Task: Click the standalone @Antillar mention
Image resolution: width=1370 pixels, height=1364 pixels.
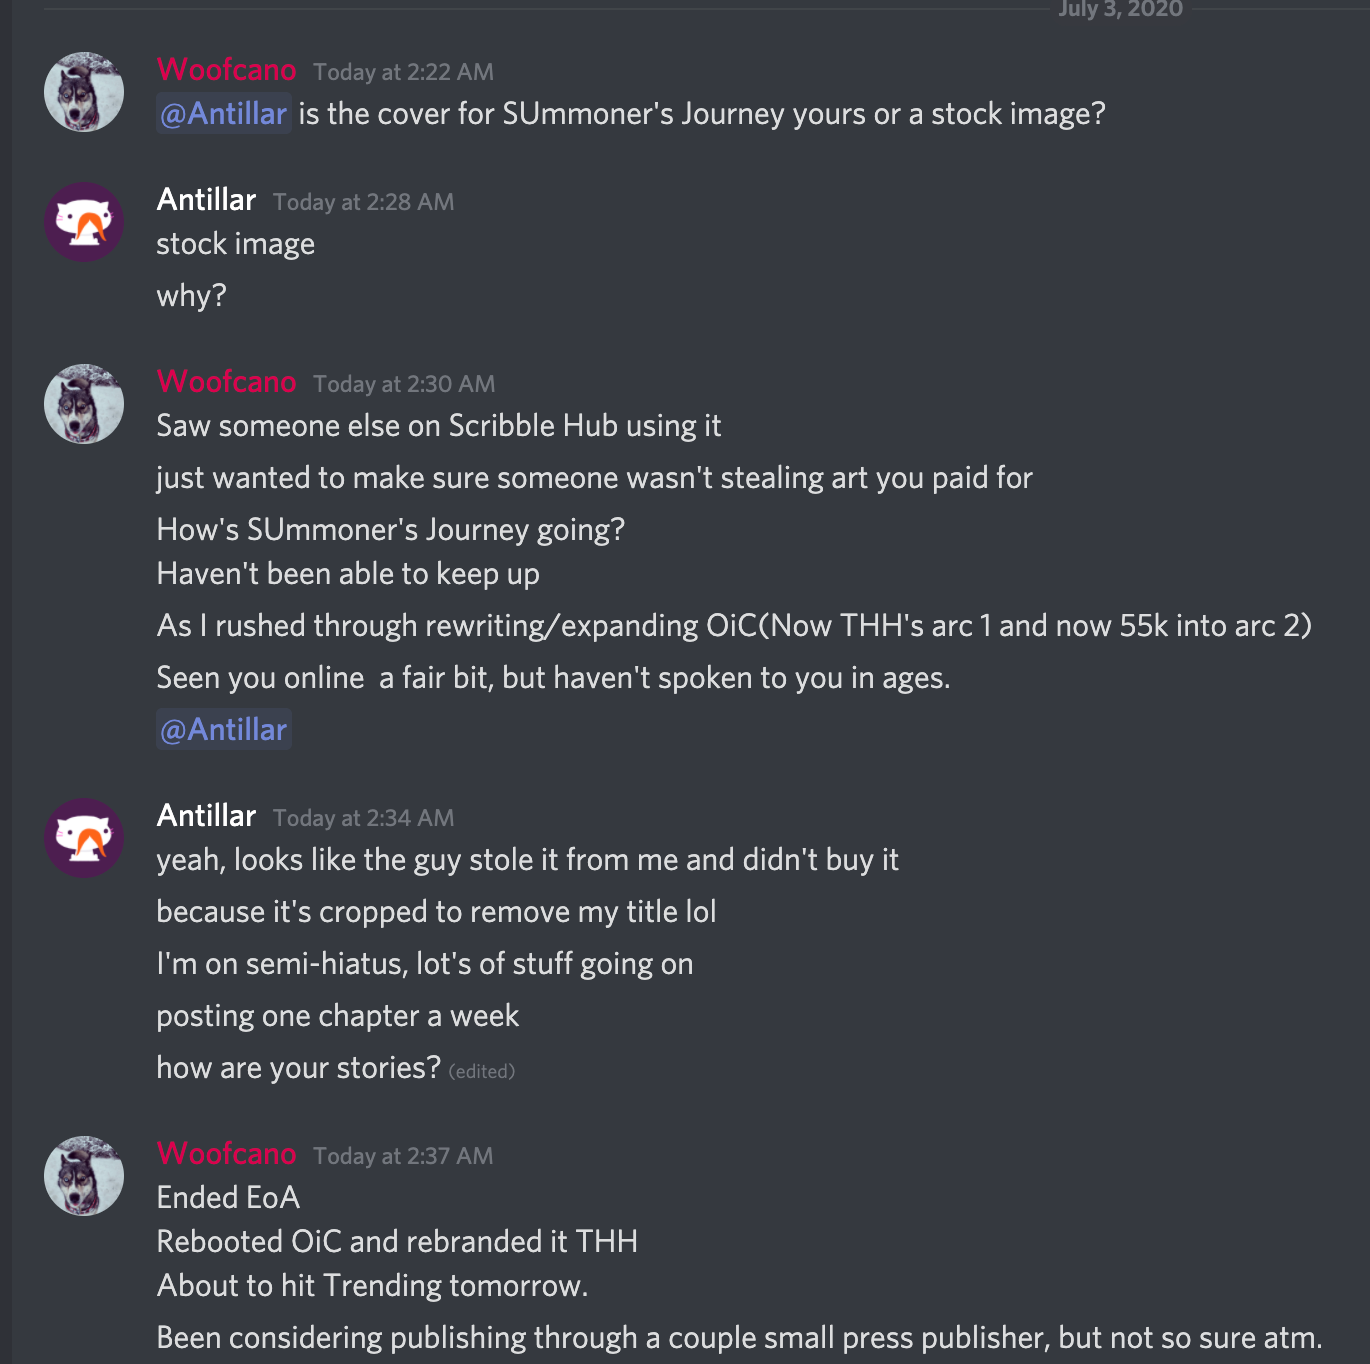Action: (x=224, y=730)
